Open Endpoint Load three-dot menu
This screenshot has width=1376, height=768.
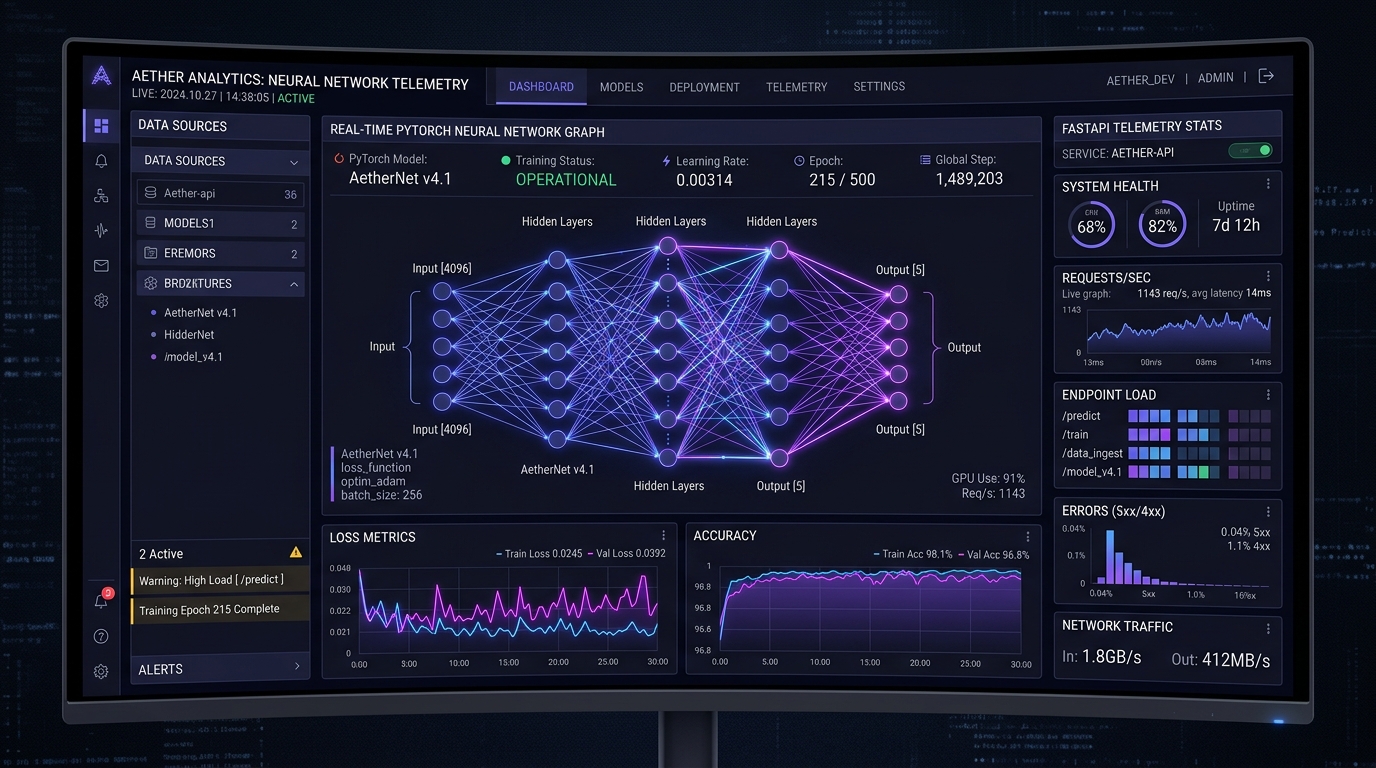(x=1268, y=394)
